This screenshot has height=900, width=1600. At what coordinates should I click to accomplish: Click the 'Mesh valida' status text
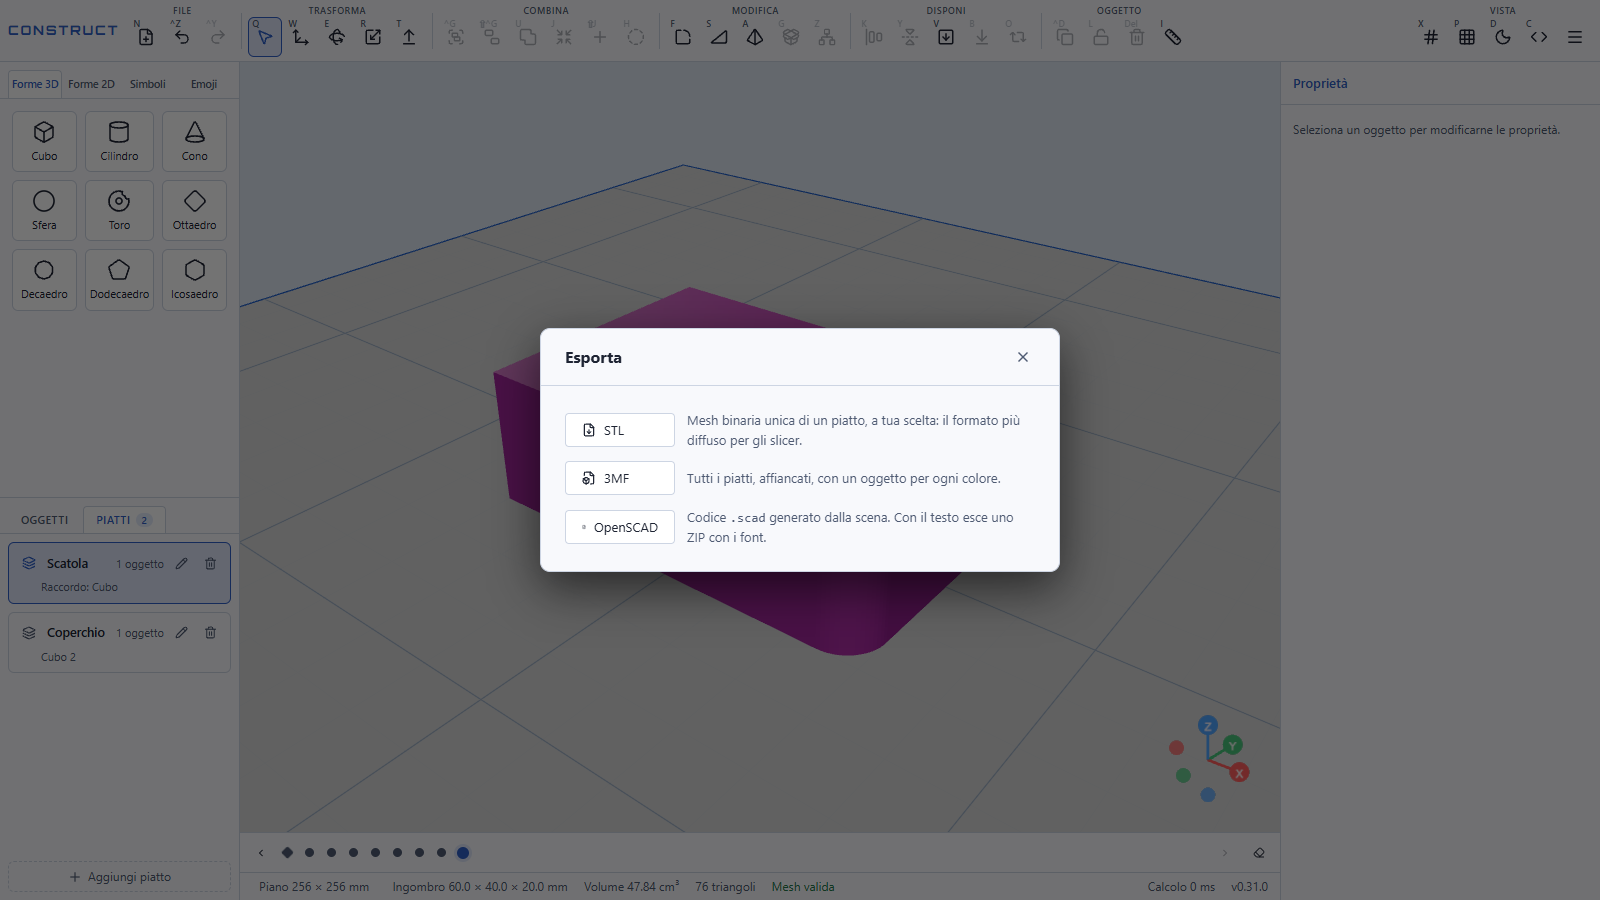tap(803, 887)
